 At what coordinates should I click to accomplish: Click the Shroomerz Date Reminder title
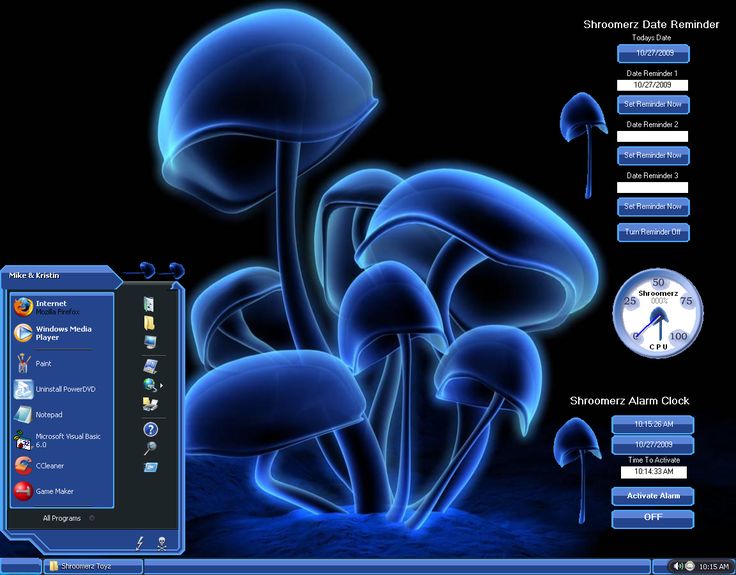click(x=651, y=25)
